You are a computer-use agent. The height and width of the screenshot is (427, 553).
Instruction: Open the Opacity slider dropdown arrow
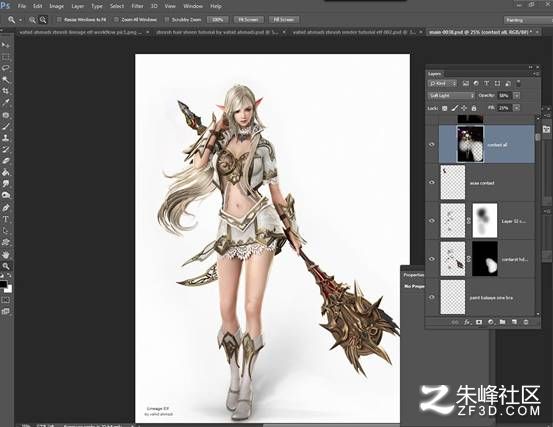[x=517, y=96]
